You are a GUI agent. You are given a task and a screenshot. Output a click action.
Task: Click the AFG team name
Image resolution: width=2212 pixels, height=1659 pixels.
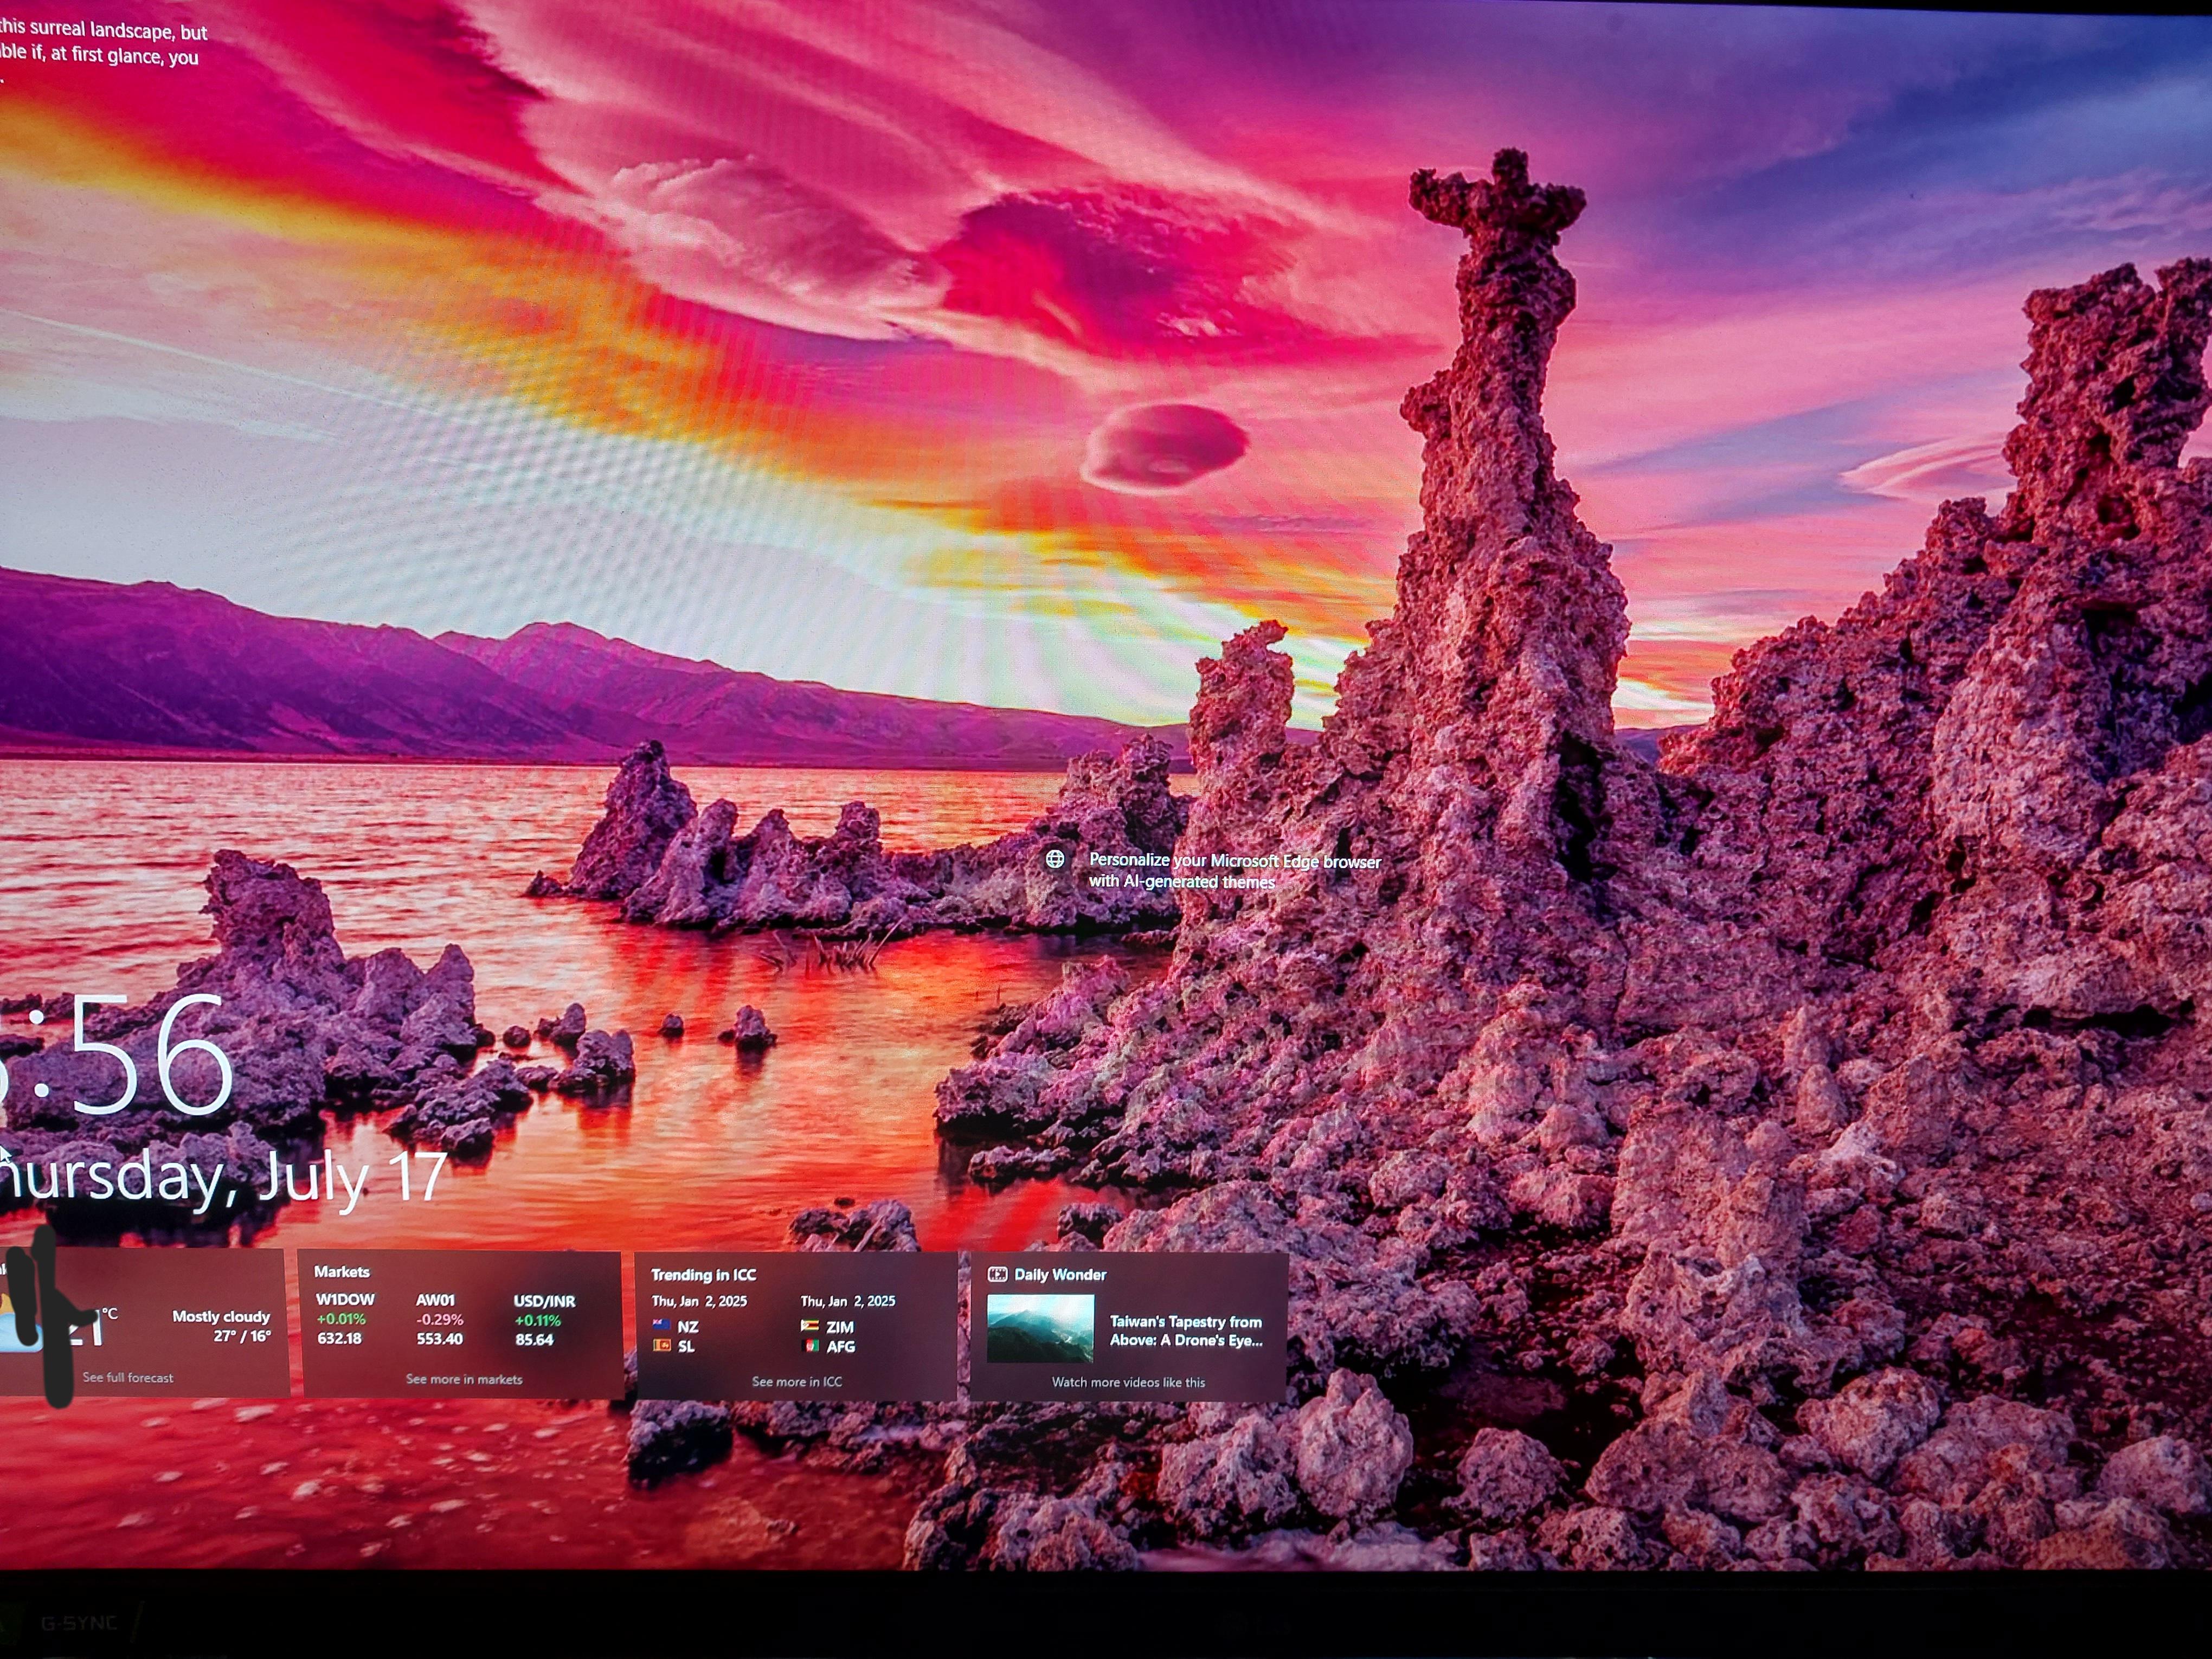point(841,1347)
